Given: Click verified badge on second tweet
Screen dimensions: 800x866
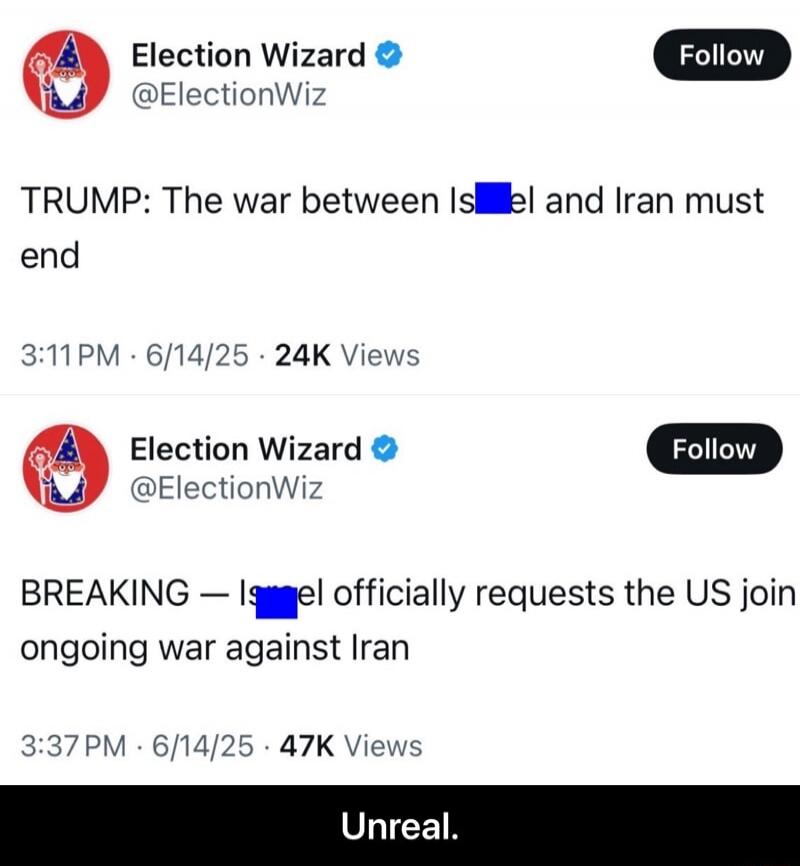Looking at the screenshot, I should click(x=385, y=449).
